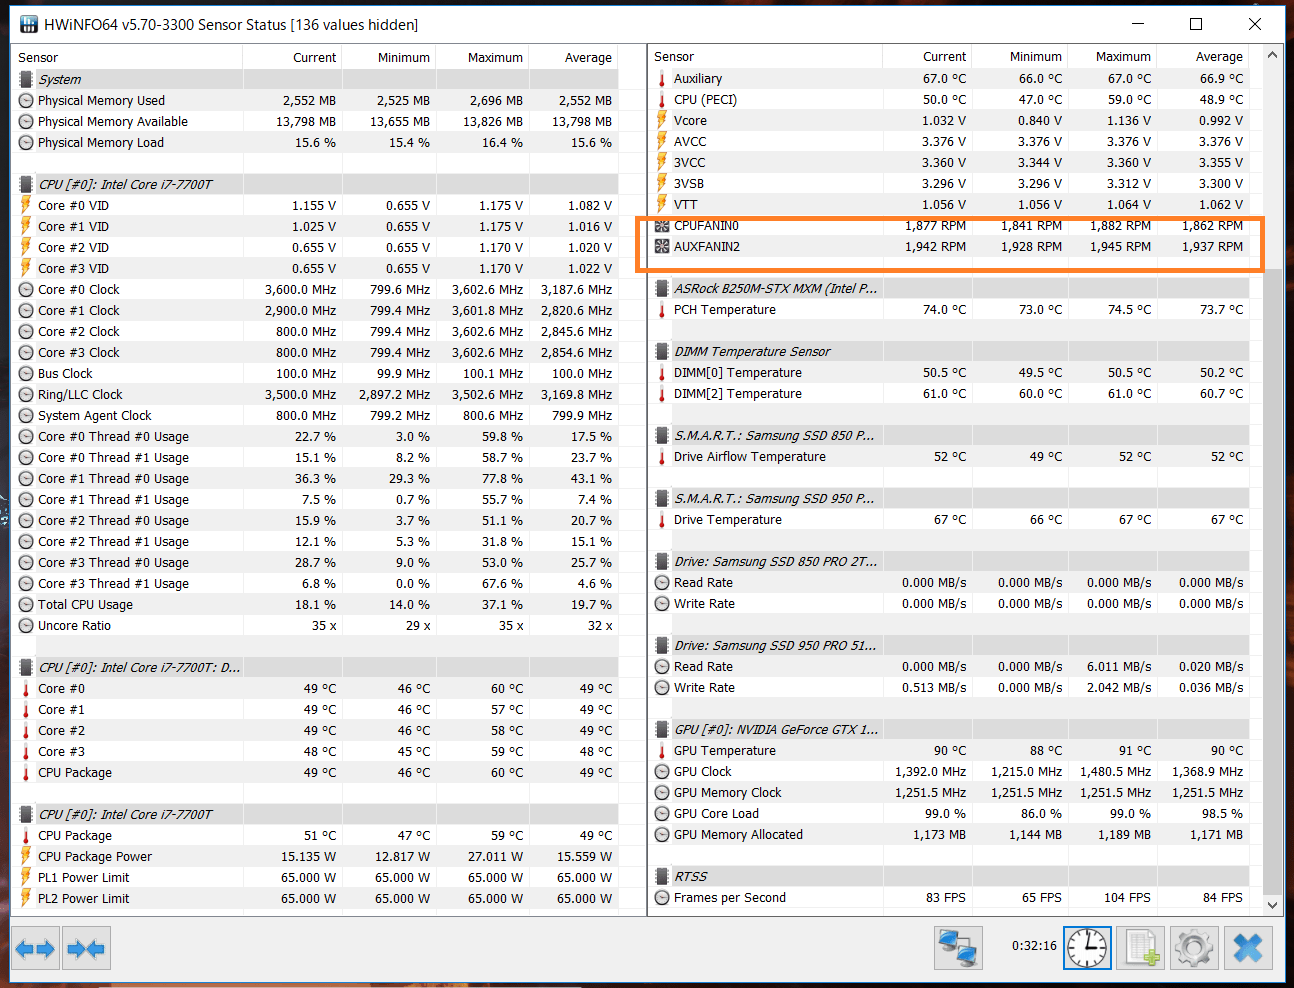Screen dimensions: 1294x988
Task: Click the Physical Memory Used icon
Action: [26, 100]
